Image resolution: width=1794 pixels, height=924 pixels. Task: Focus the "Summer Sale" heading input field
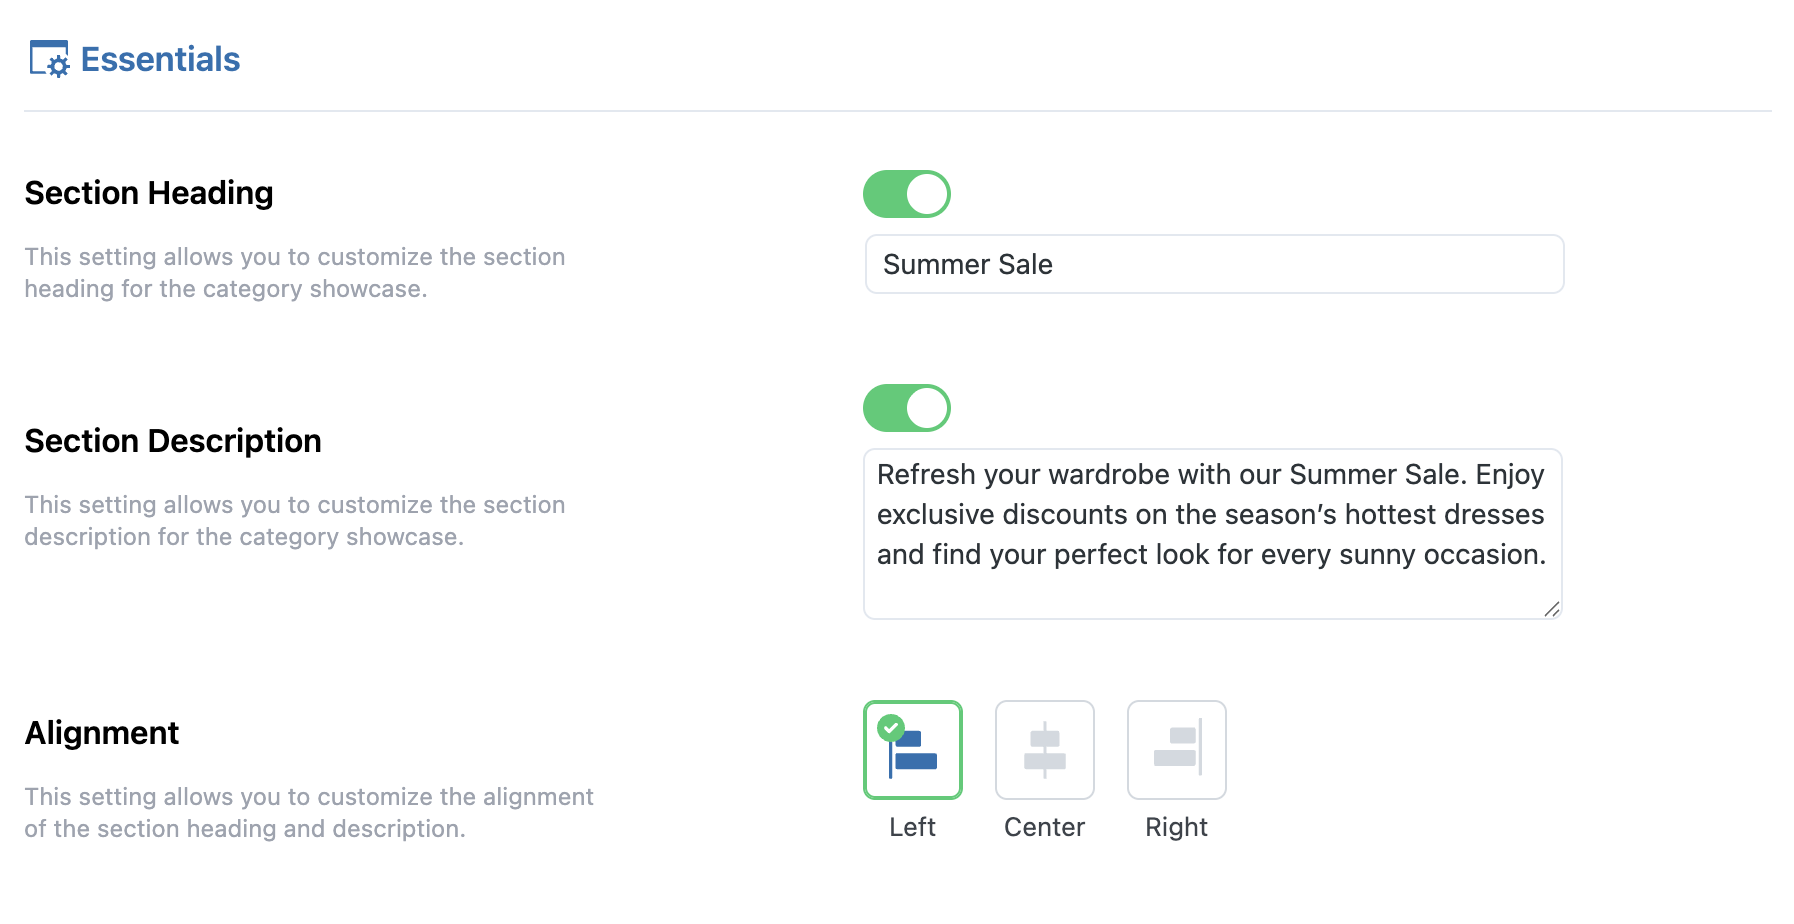(x=1214, y=264)
